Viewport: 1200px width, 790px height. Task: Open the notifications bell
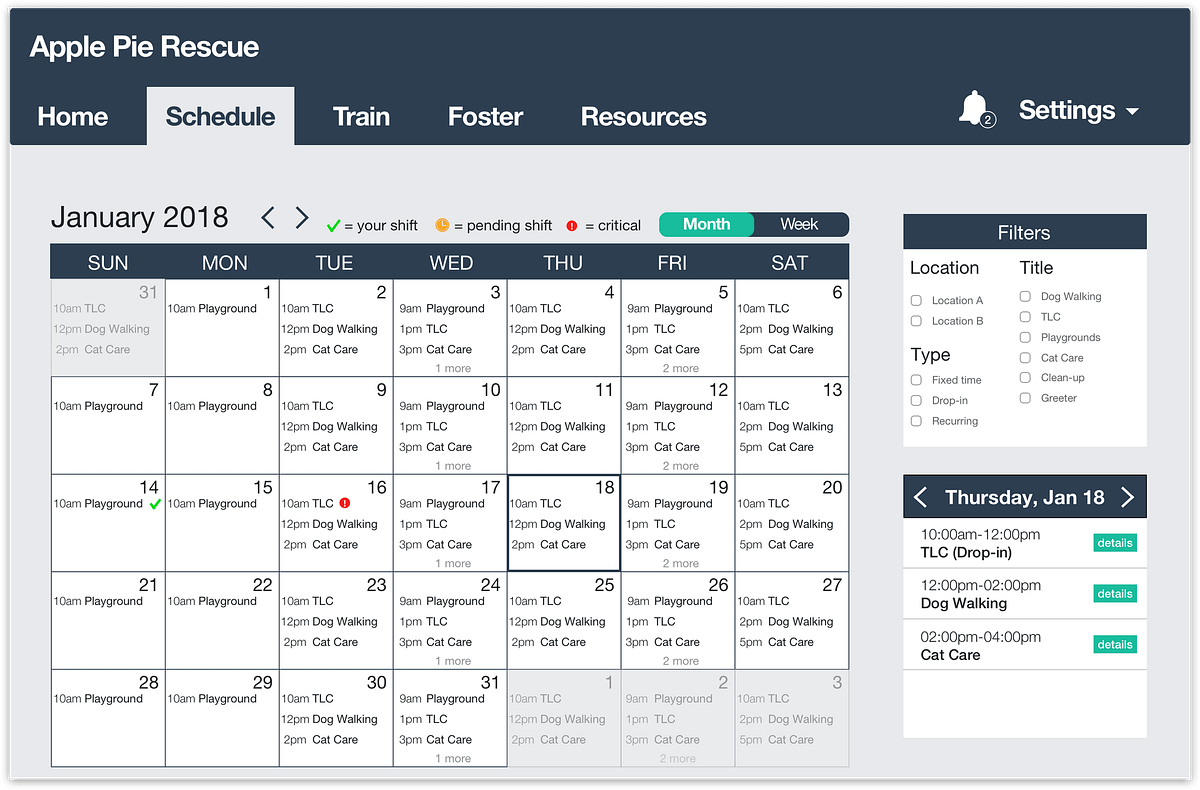coord(974,109)
